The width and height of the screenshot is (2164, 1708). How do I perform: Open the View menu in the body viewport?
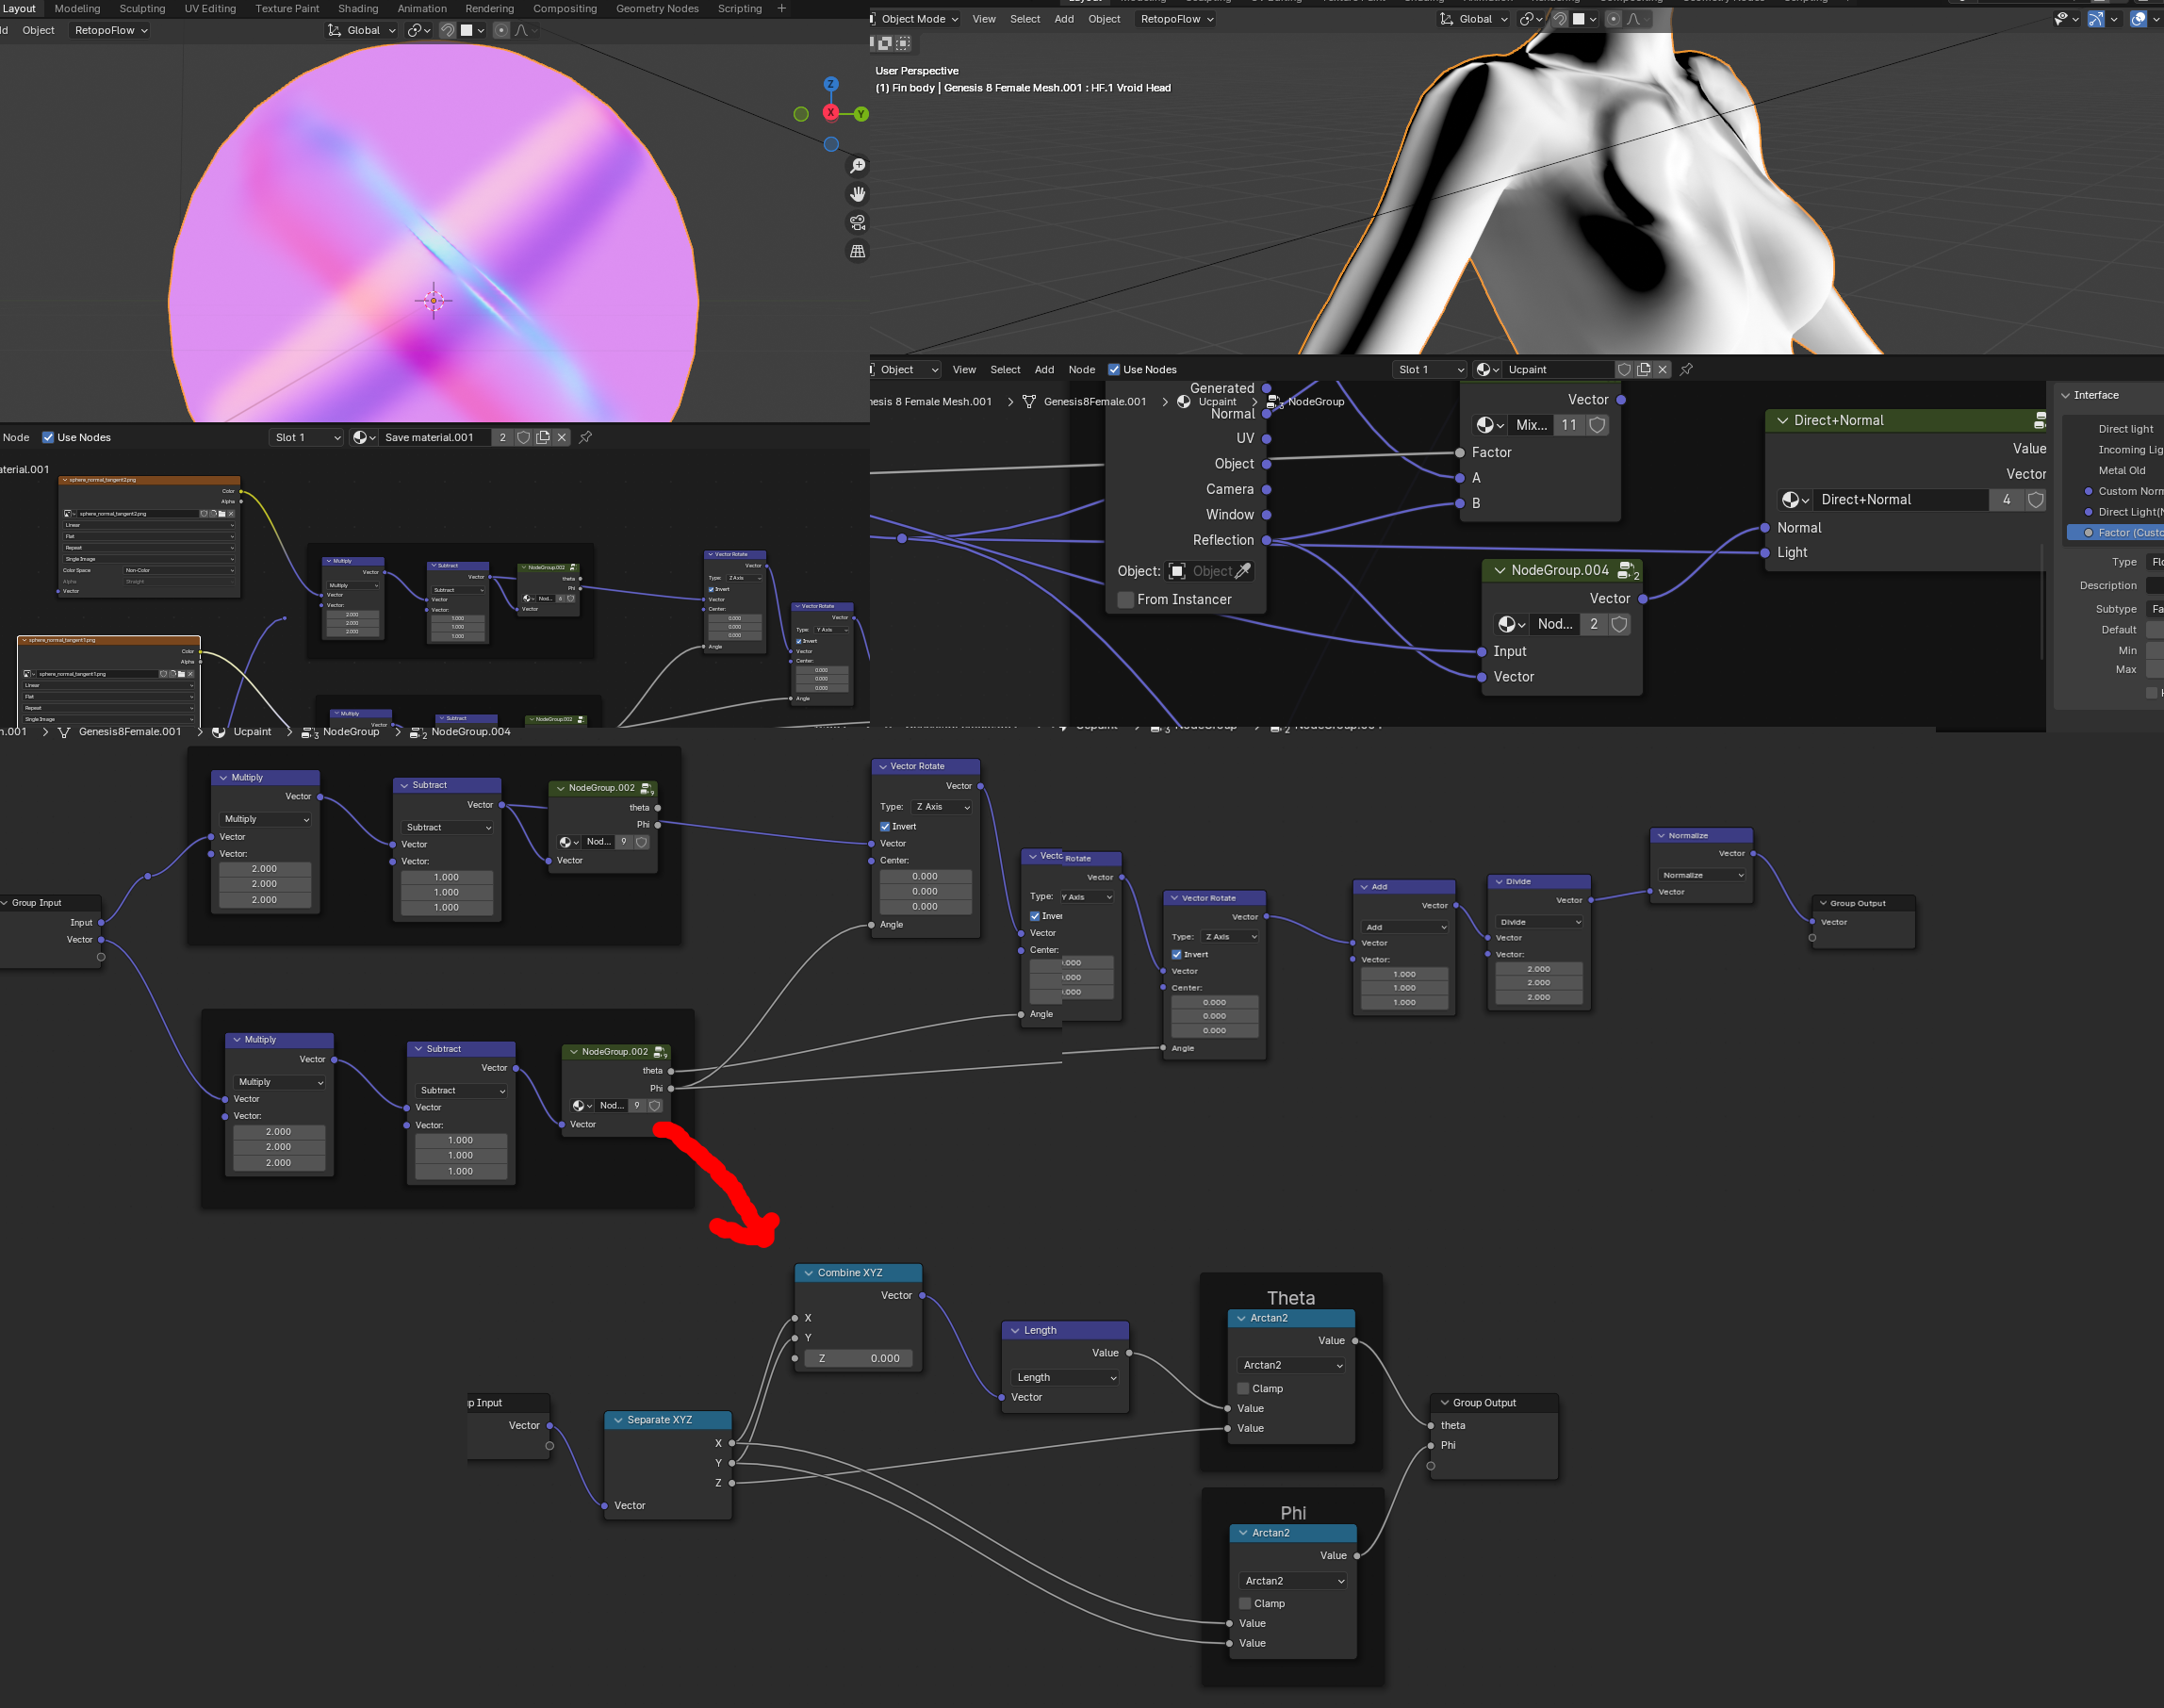tap(984, 19)
